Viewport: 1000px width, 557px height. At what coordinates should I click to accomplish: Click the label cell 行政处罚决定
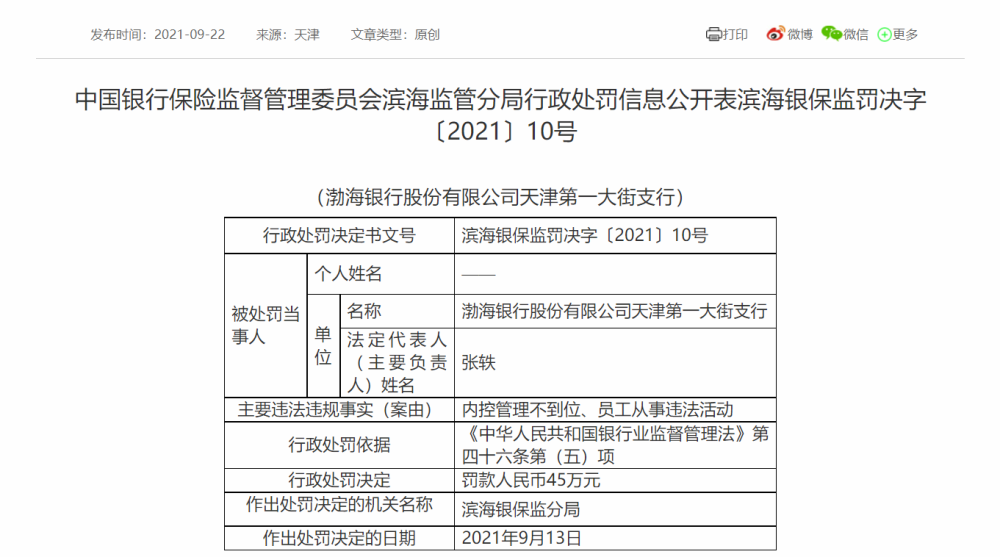(x=339, y=480)
